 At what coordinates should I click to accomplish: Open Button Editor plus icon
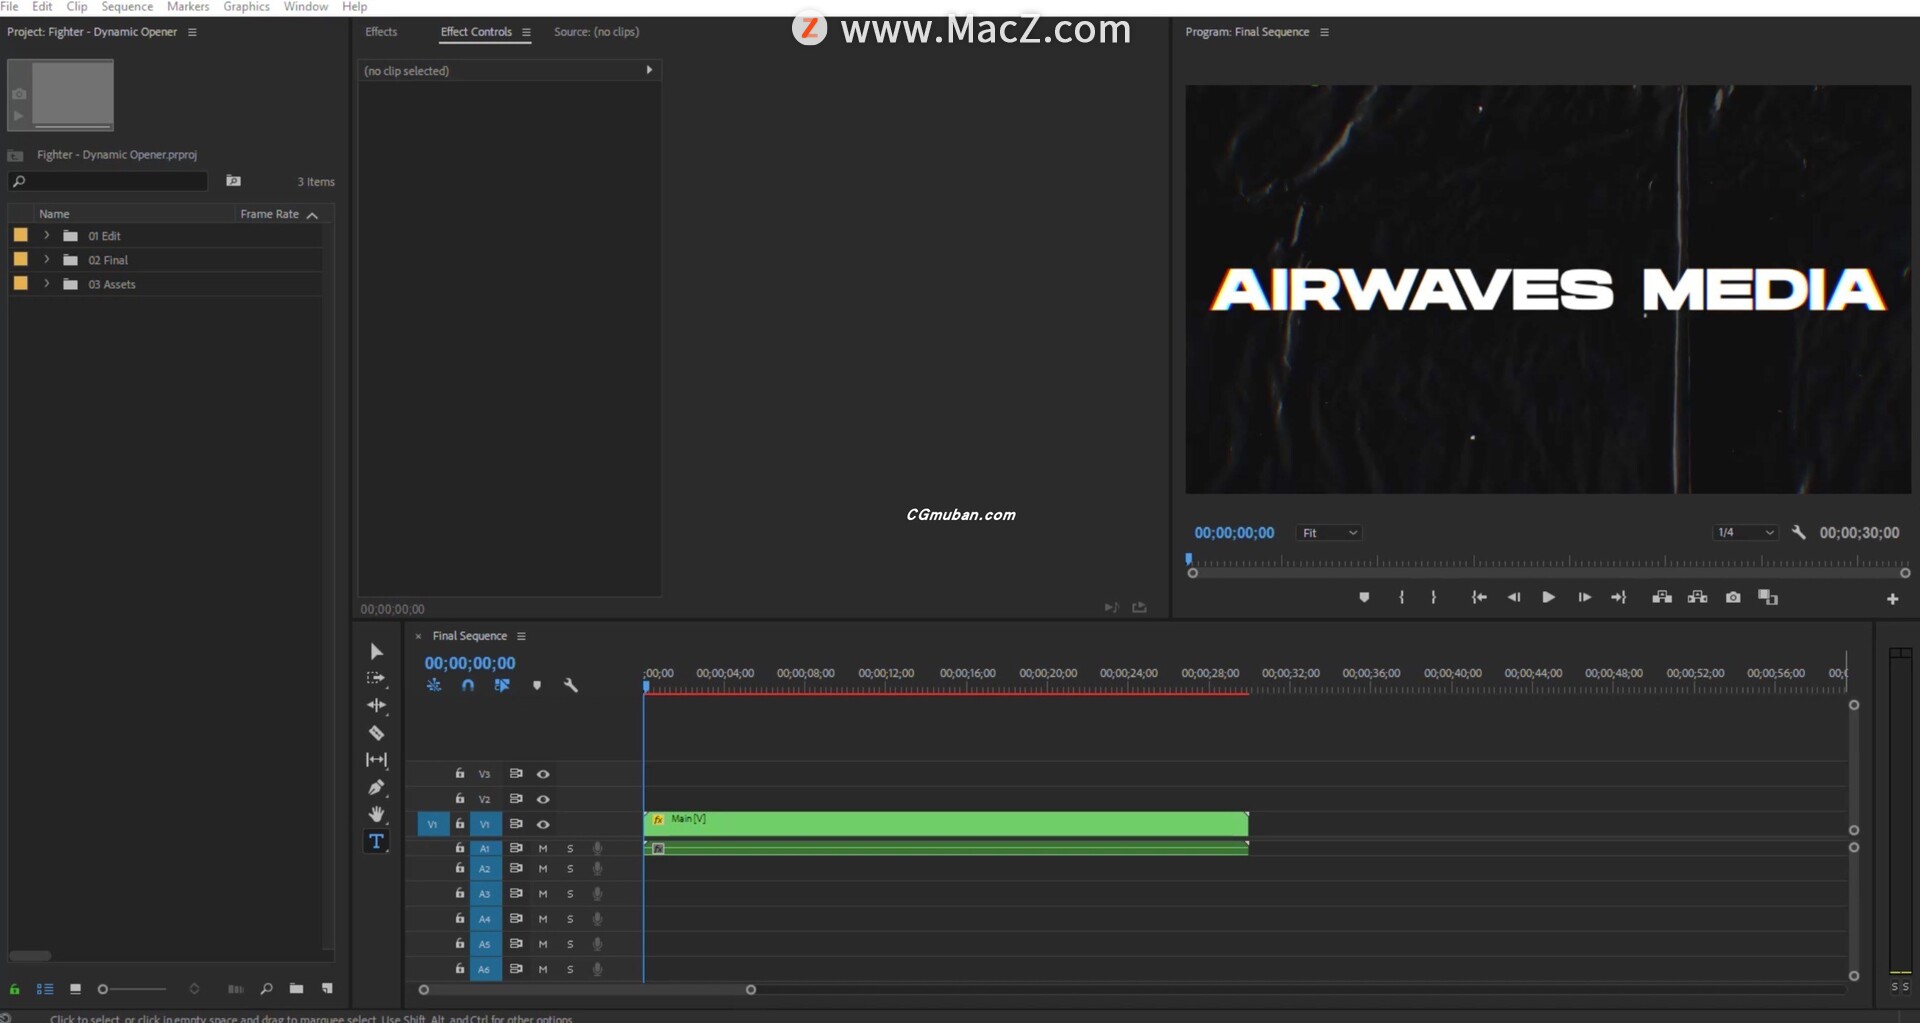pos(1892,599)
